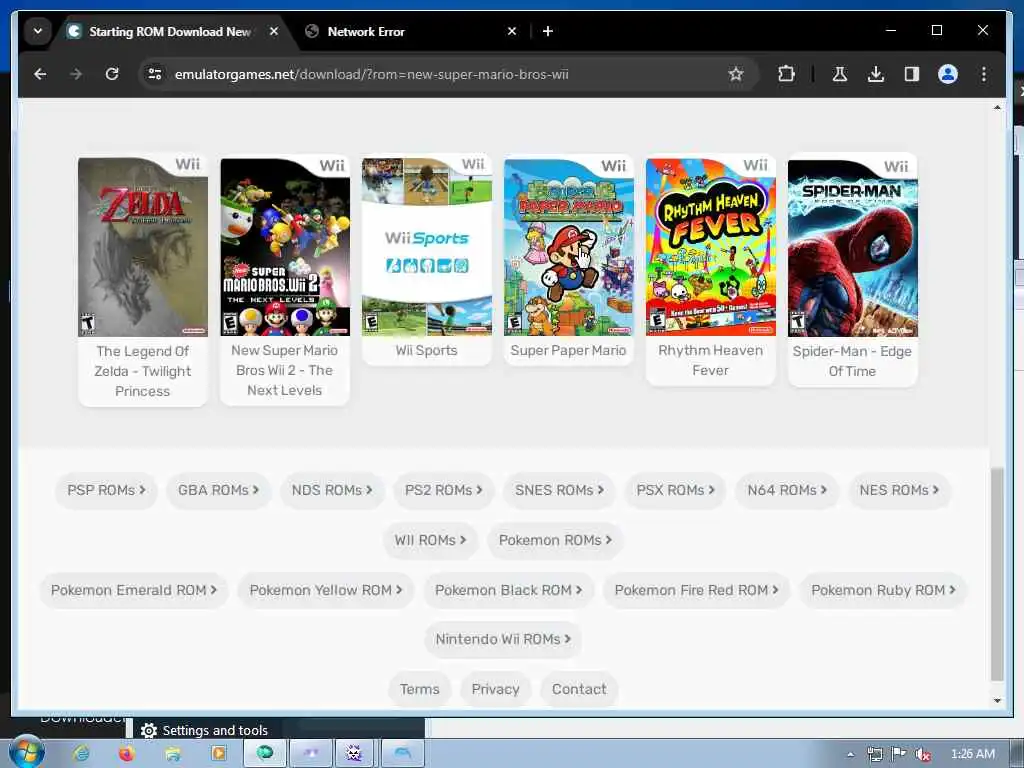Open Pokemon Black ROM link

[508, 590]
